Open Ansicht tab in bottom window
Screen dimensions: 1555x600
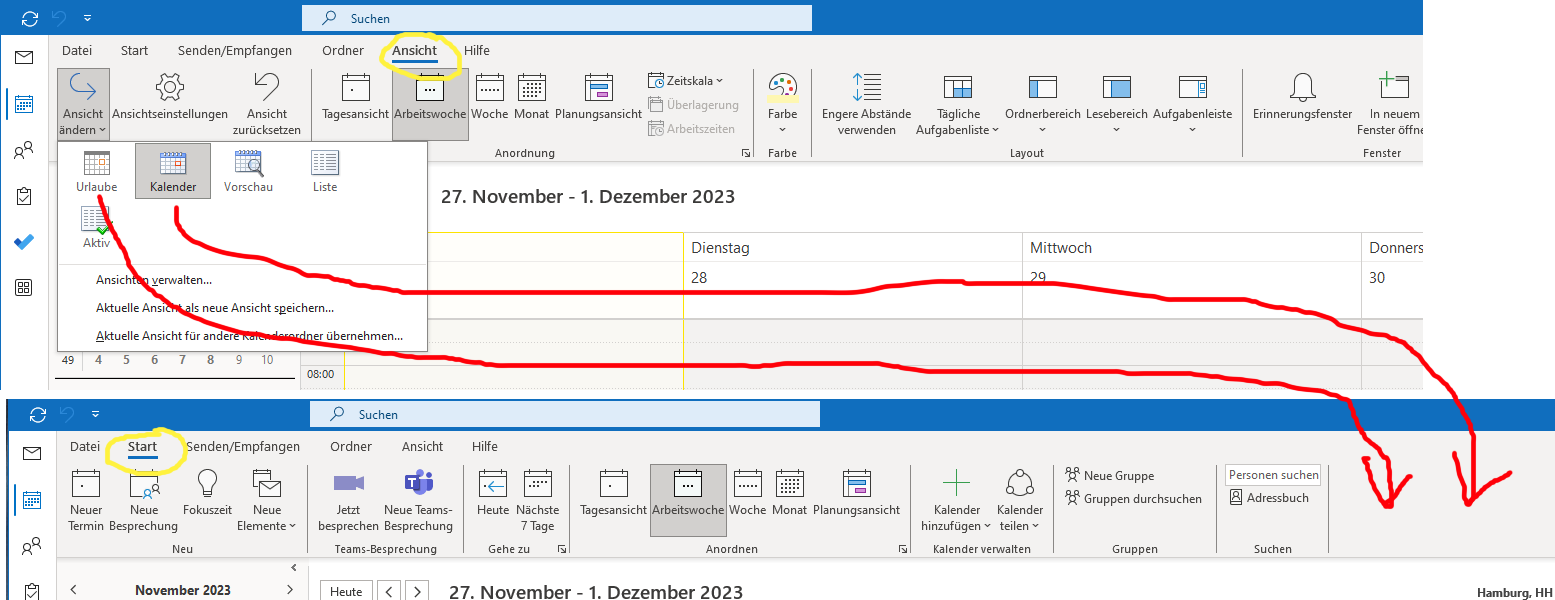[x=422, y=447]
